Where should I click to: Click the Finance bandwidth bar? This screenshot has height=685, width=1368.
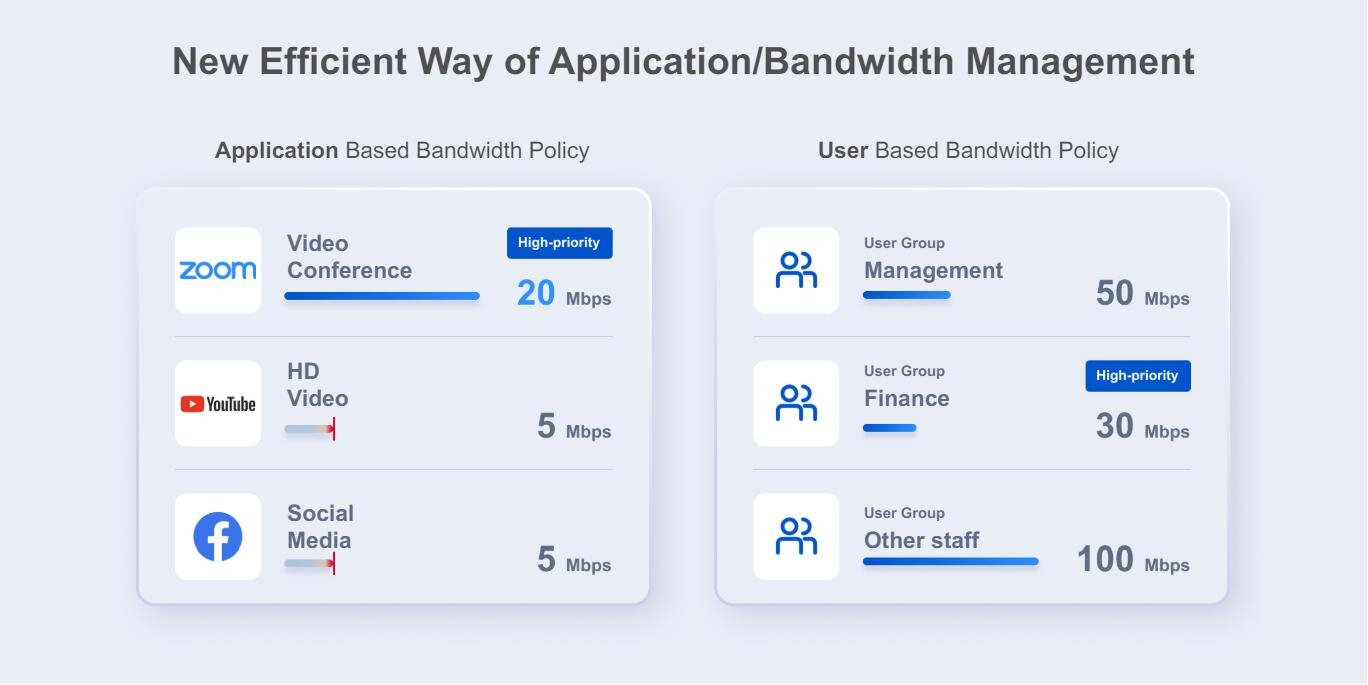(889, 428)
